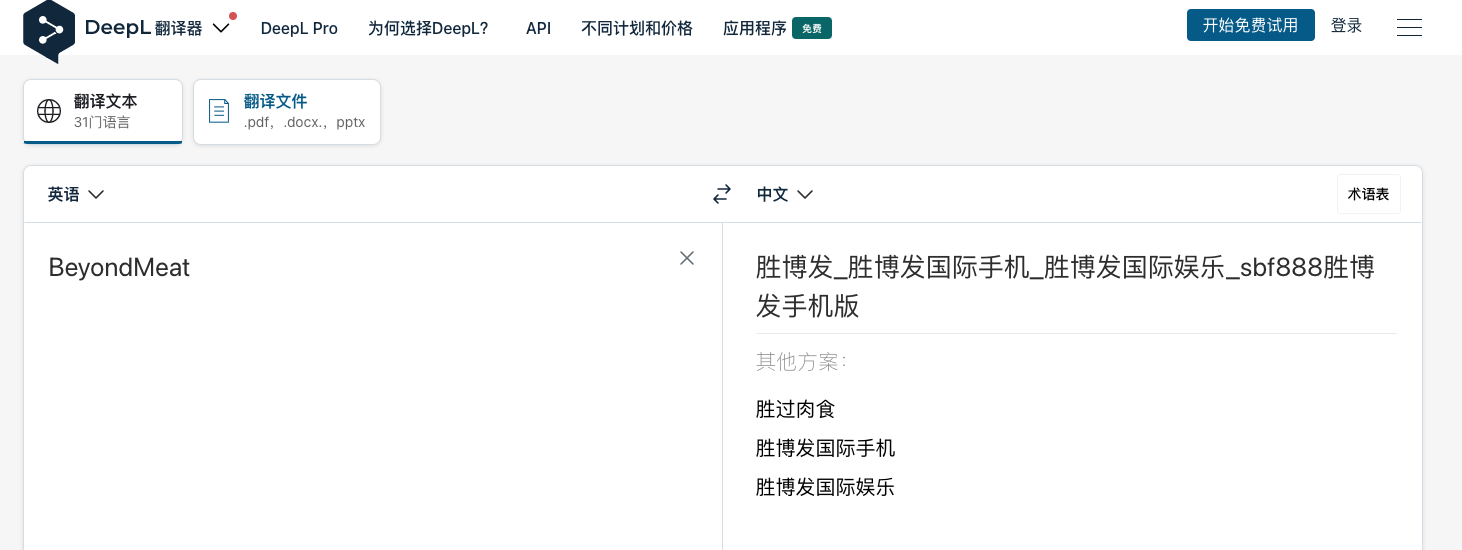Open 不同计划和价格 menu item

637,28
